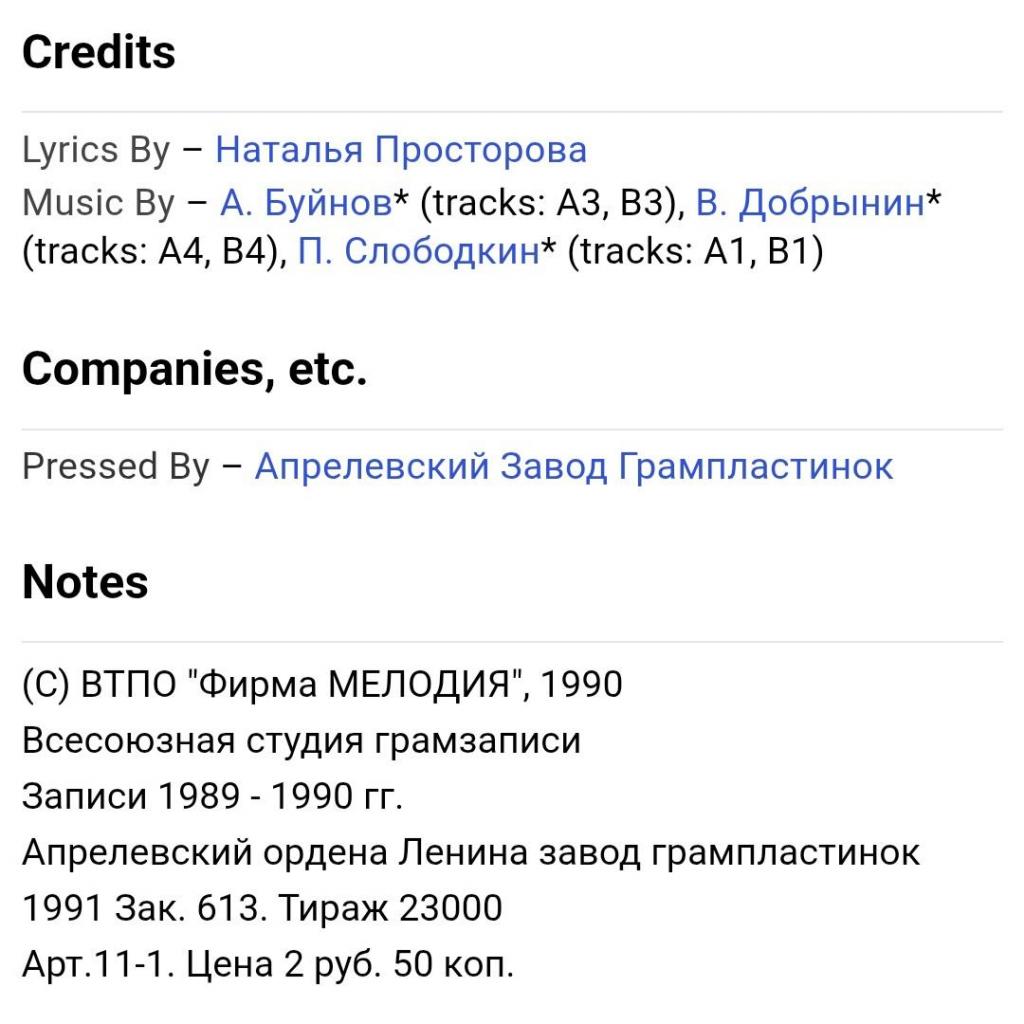Viewport: 1024px width, 1024px height.
Task: Open Апрелевский Завод Грампластинок company link
Action: point(573,466)
